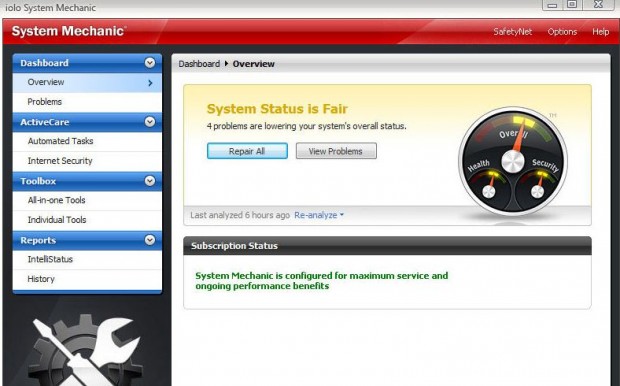Maximize the iolo System Mechanic window

point(572,4)
